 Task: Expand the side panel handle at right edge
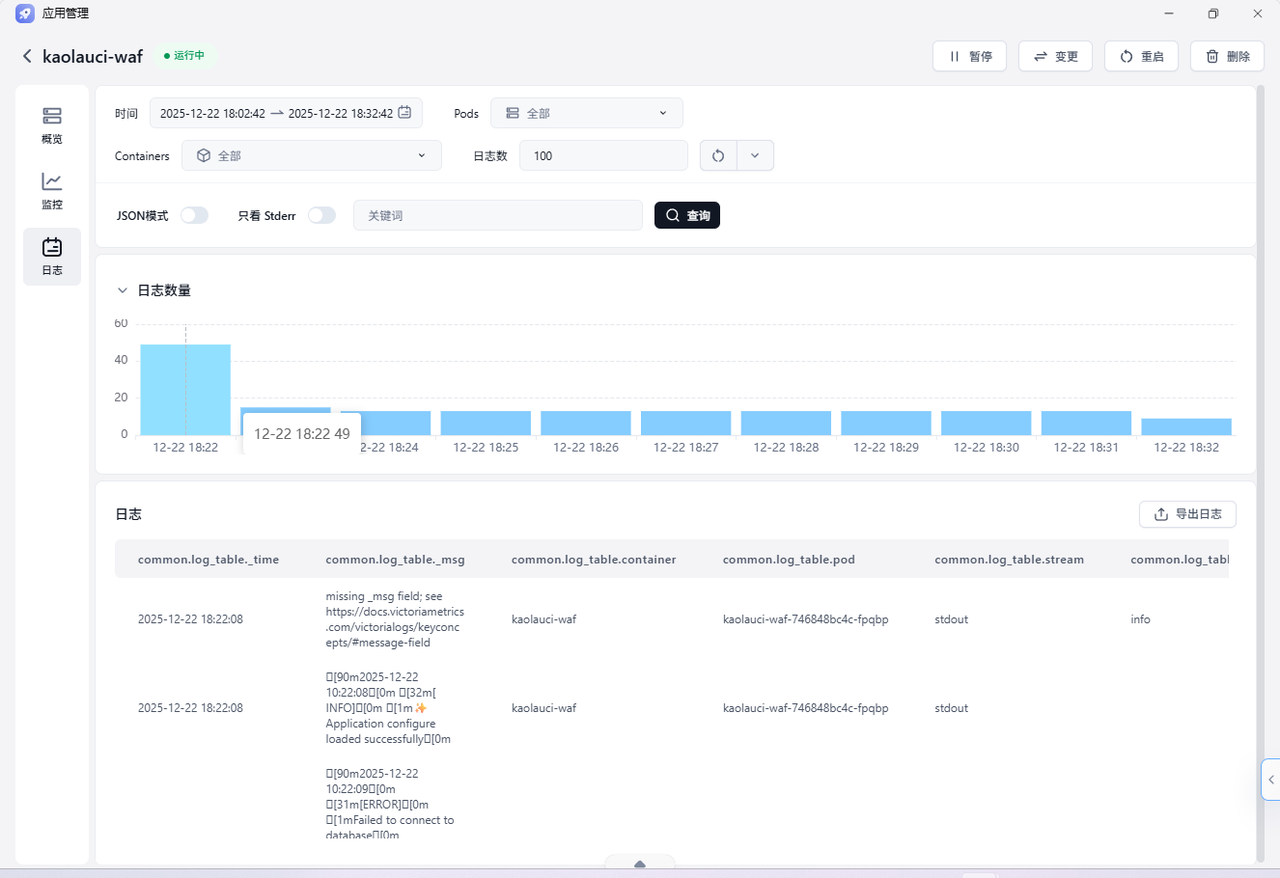click(x=1271, y=779)
